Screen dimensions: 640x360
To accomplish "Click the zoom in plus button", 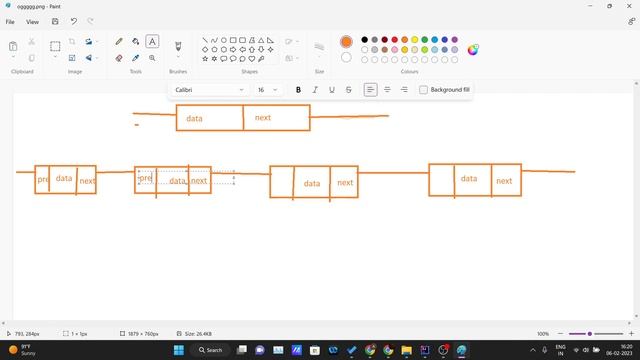I will 631,334.
